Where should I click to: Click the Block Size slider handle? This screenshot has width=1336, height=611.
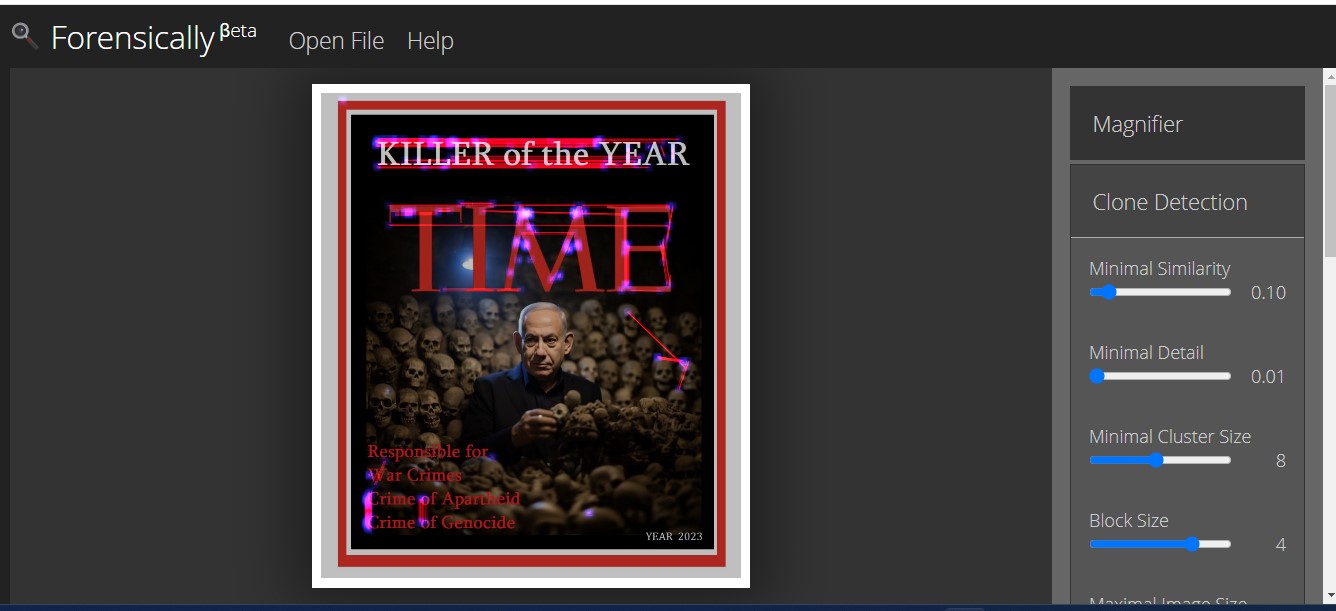click(x=1193, y=544)
